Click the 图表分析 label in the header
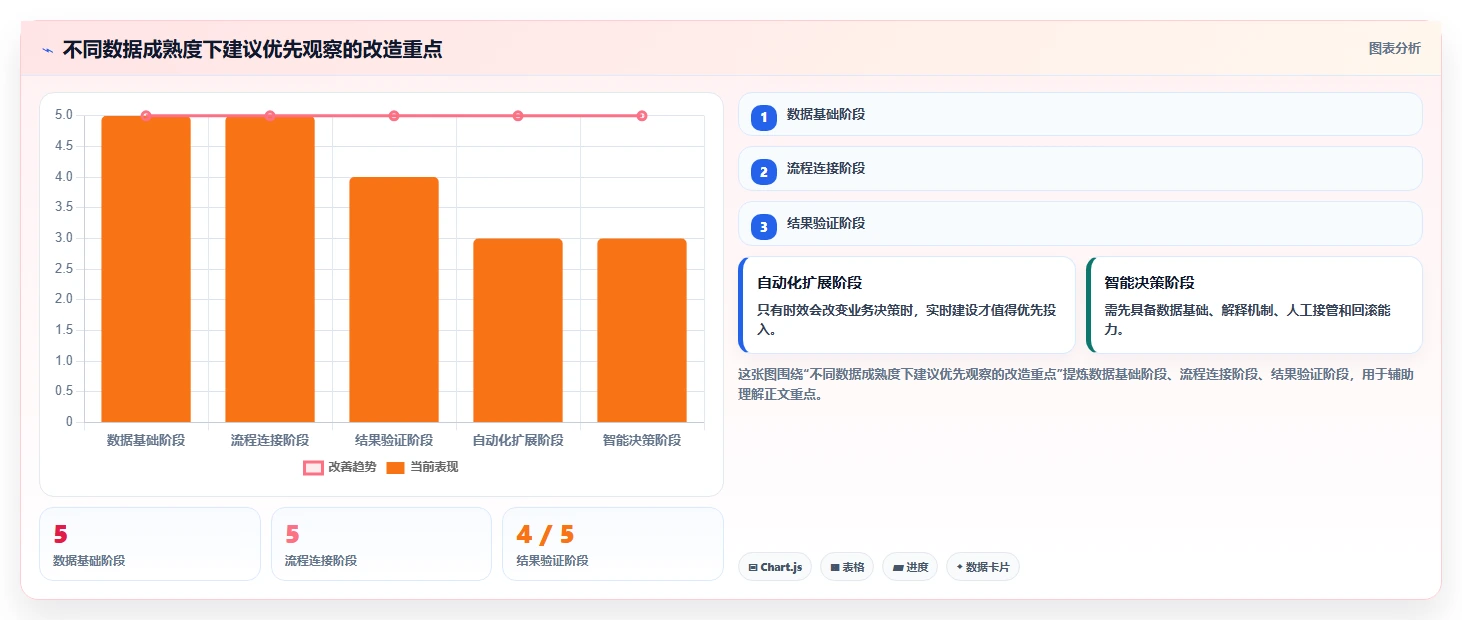The width and height of the screenshot is (1462, 620). (1394, 48)
